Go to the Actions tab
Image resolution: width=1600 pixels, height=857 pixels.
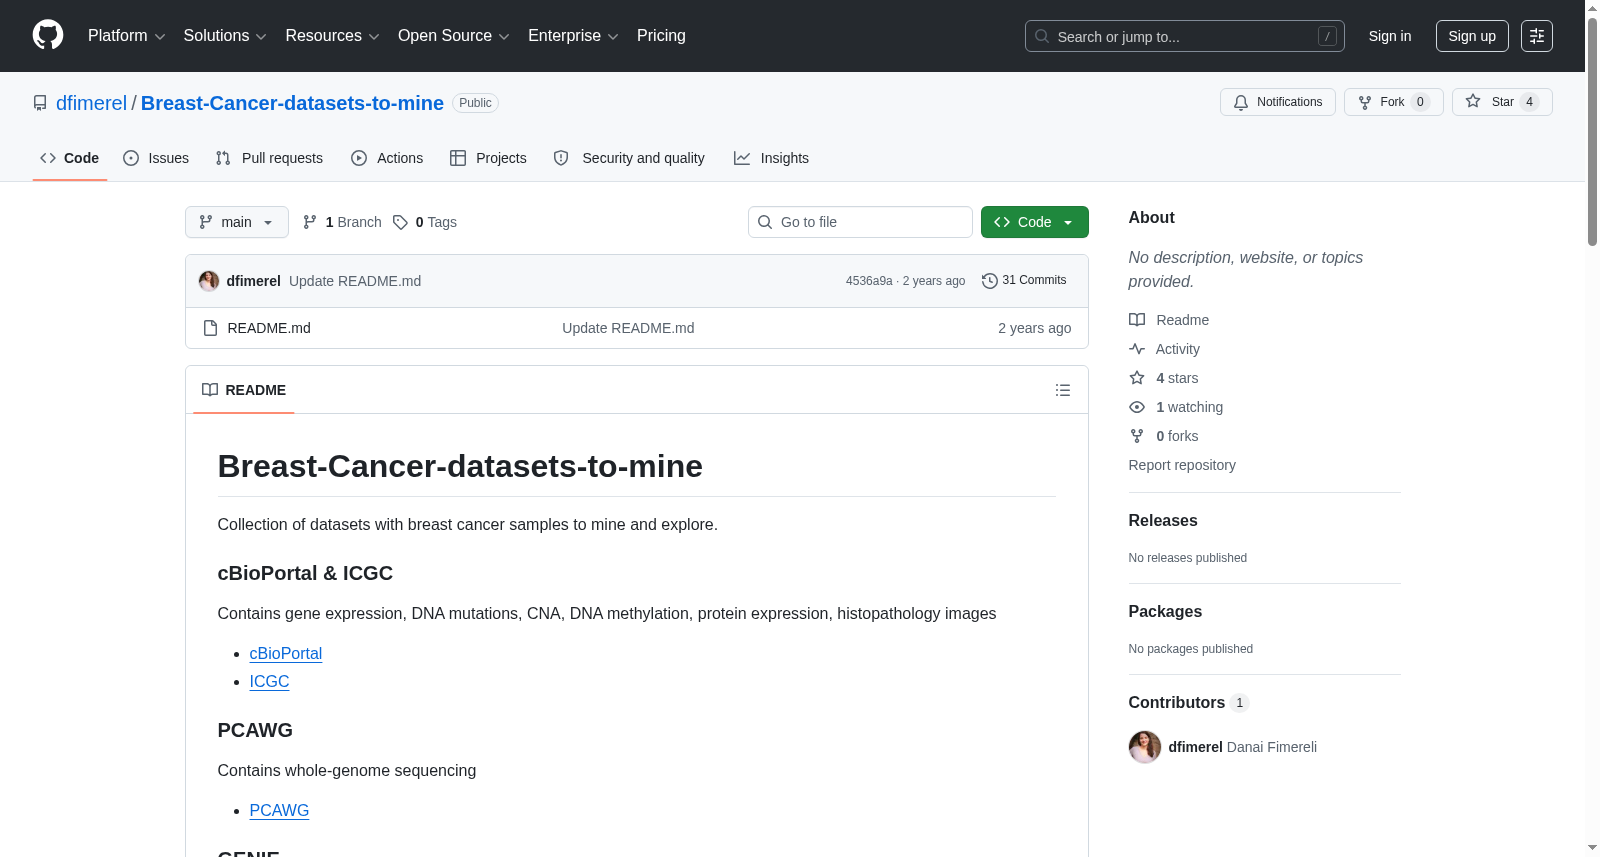coord(387,158)
